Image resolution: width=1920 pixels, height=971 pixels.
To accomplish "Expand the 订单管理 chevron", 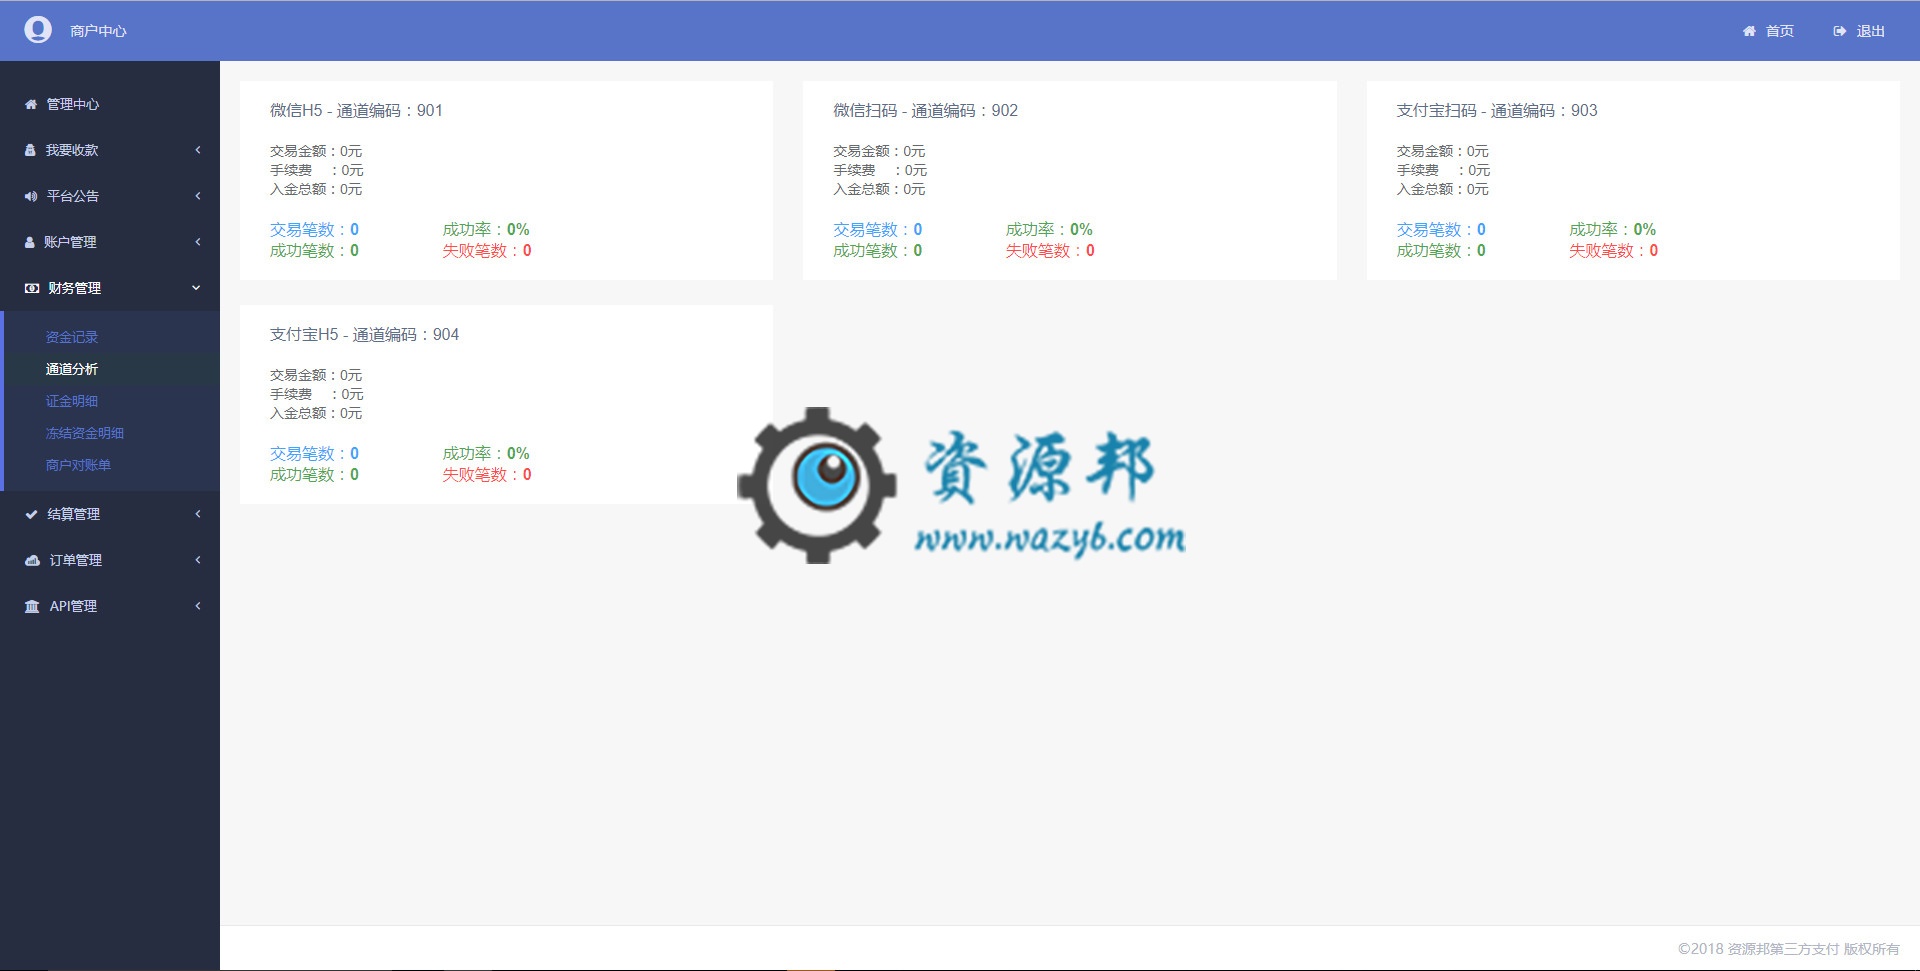I will (198, 560).
